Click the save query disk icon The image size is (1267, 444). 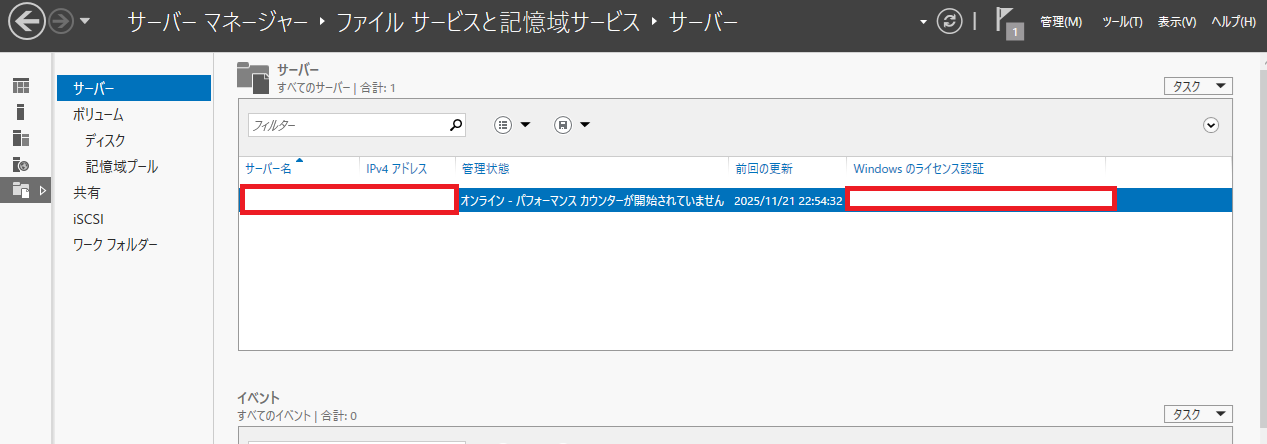[563, 125]
